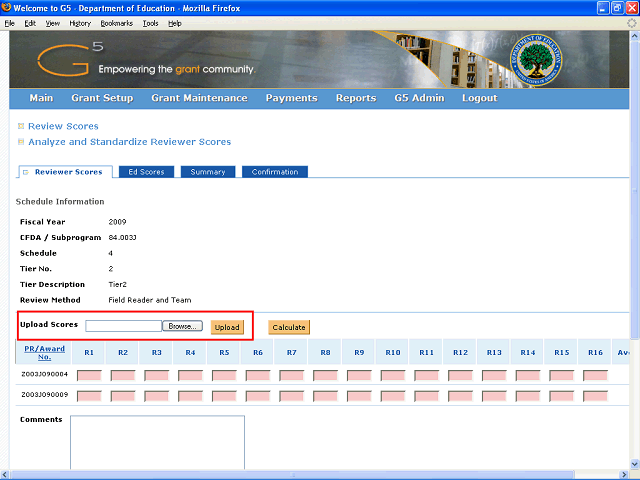The width and height of the screenshot is (640, 480).
Task: Switch to the Ed Scores tab
Action: pyautogui.click(x=146, y=172)
